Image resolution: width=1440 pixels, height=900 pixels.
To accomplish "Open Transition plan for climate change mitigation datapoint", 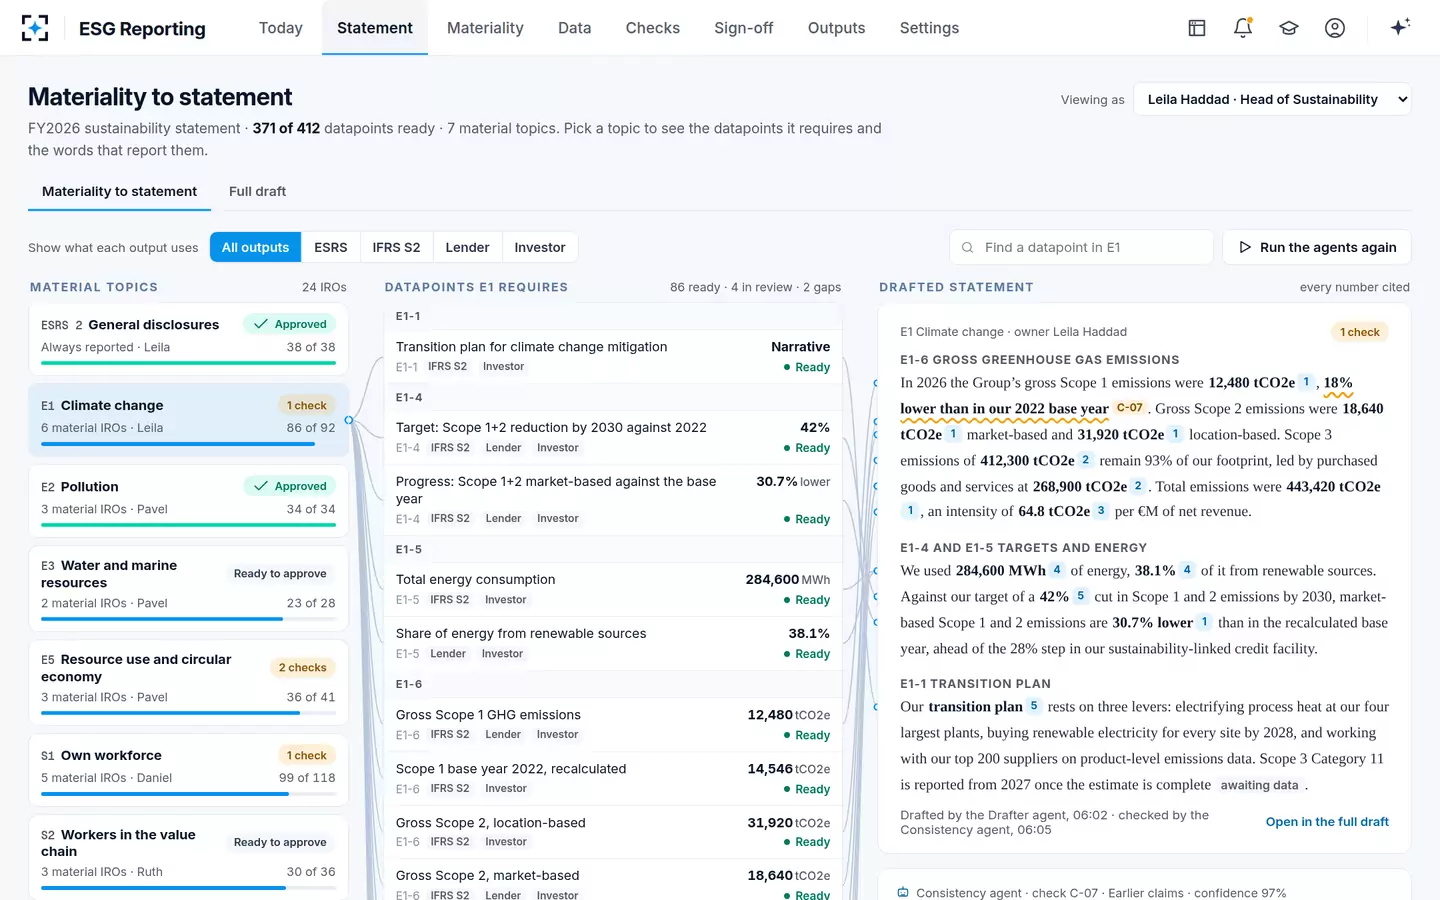I will pos(612,356).
